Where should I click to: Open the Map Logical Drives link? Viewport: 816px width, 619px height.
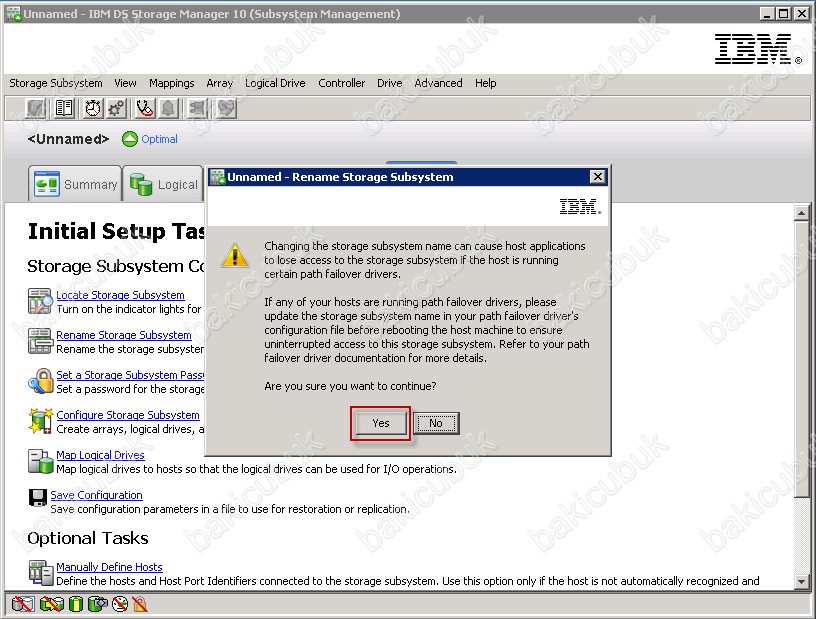click(100, 455)
